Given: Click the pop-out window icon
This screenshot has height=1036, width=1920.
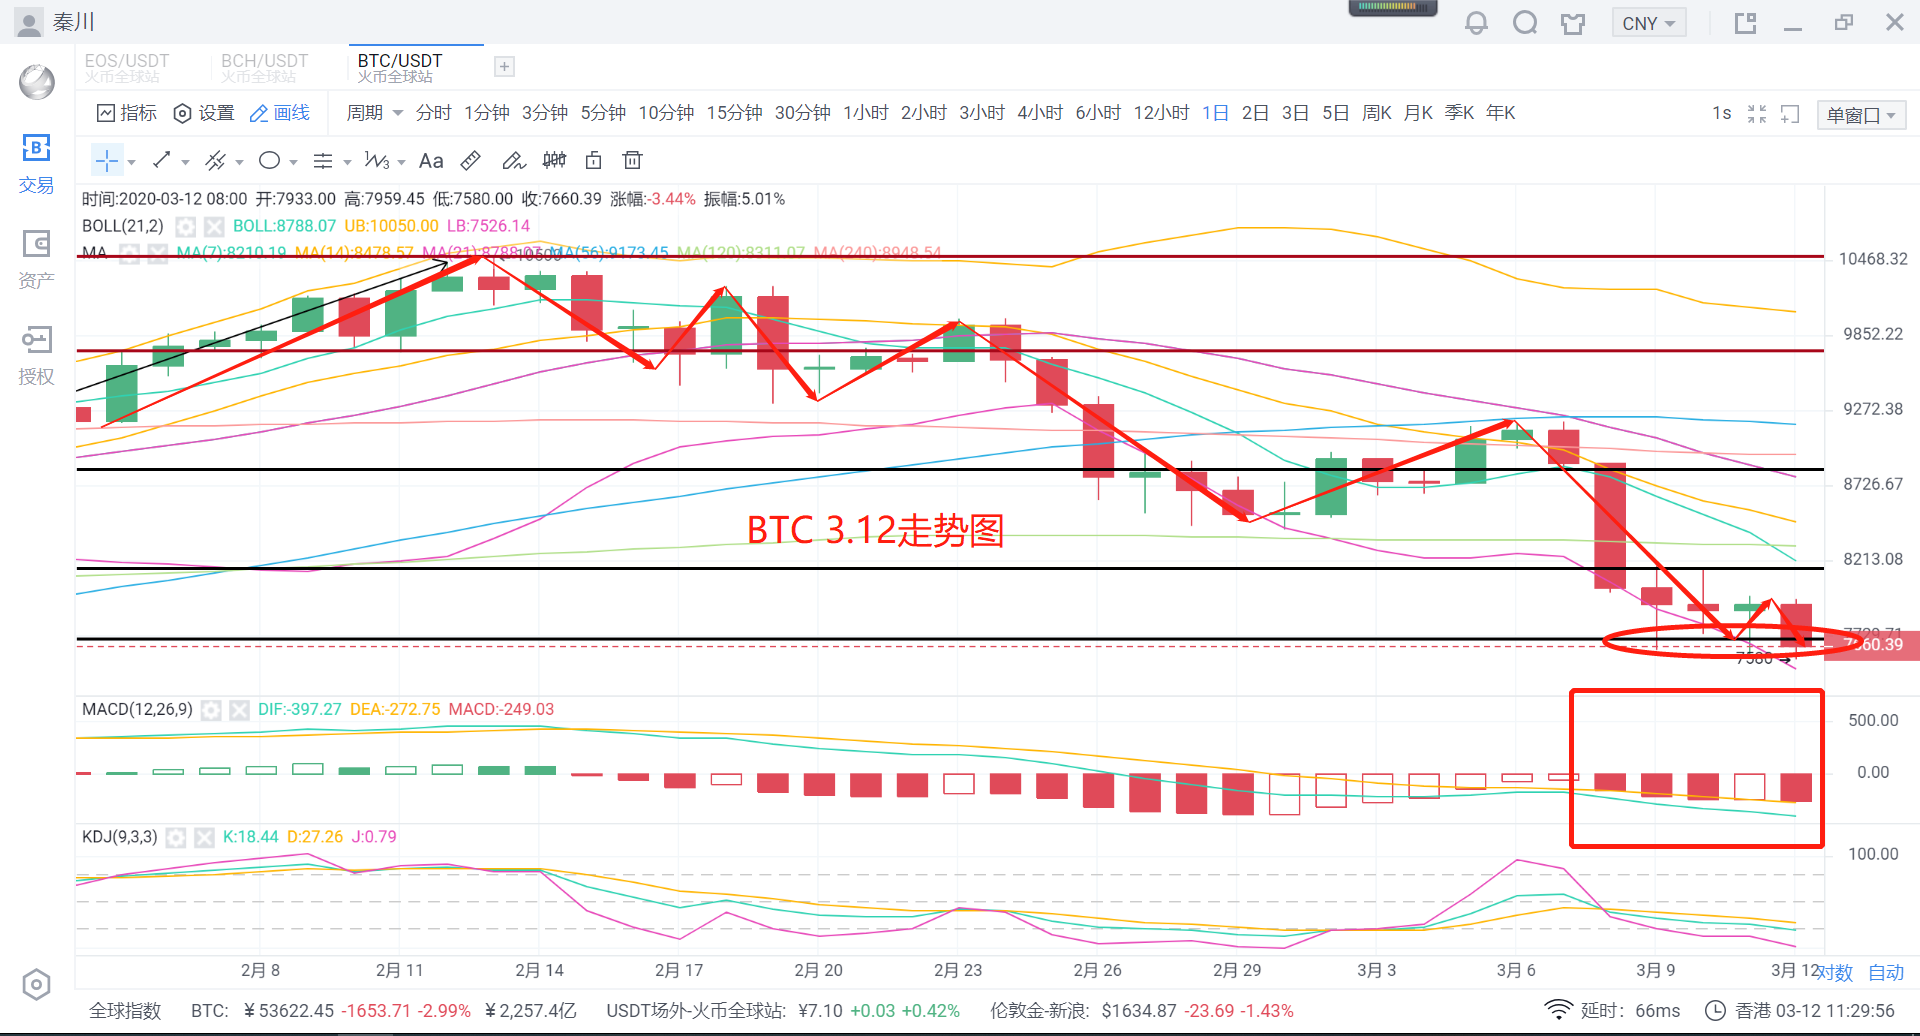Looking at the screenshot, I should coord(1745,23).
